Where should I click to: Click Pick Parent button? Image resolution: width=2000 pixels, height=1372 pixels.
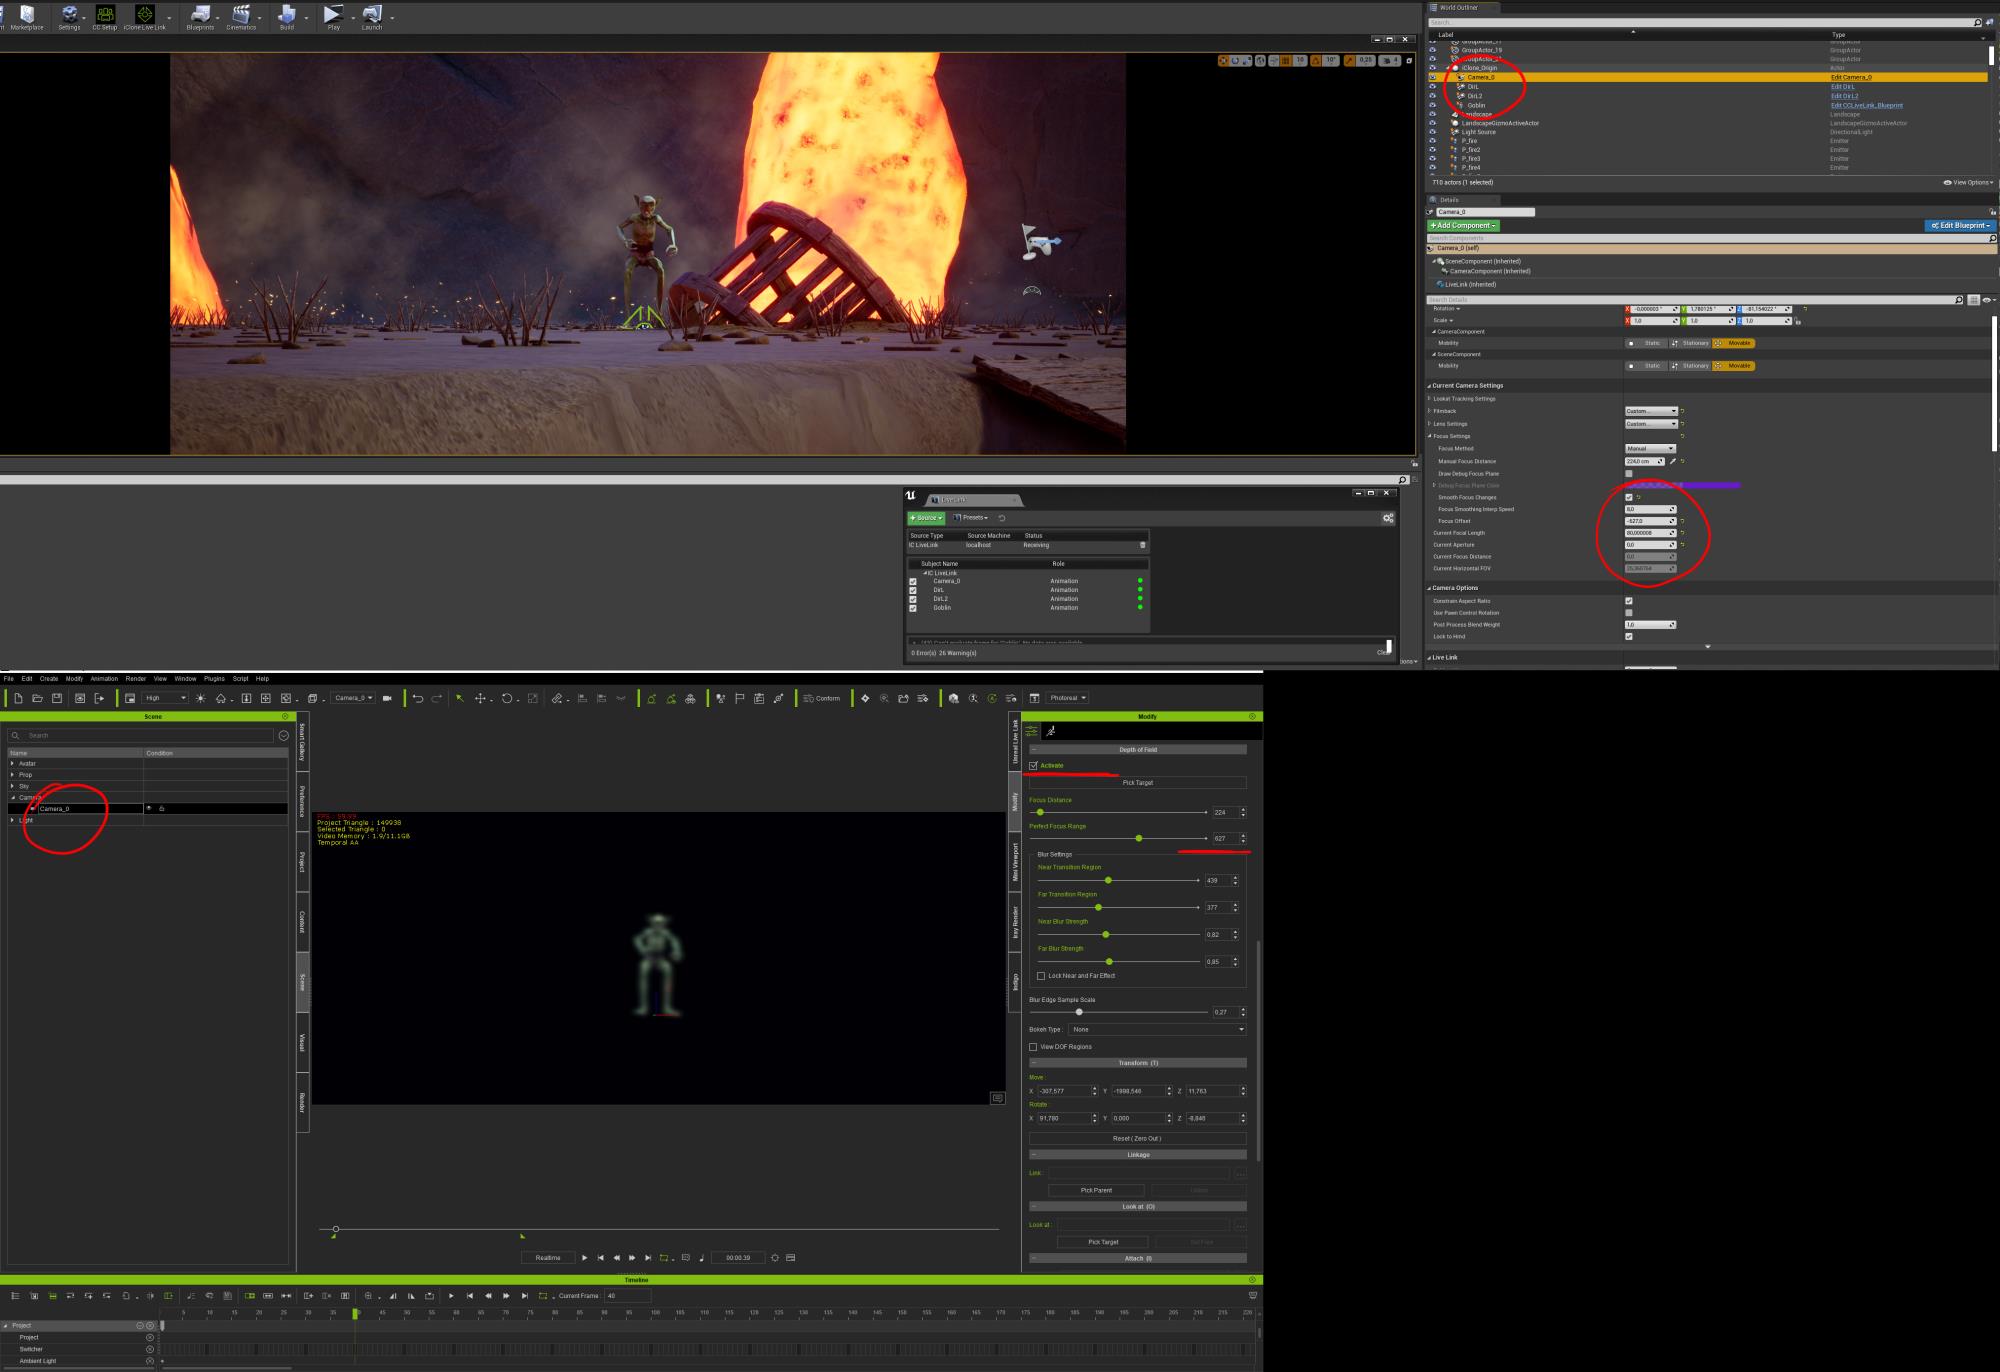click(x=1096, y=1190)
